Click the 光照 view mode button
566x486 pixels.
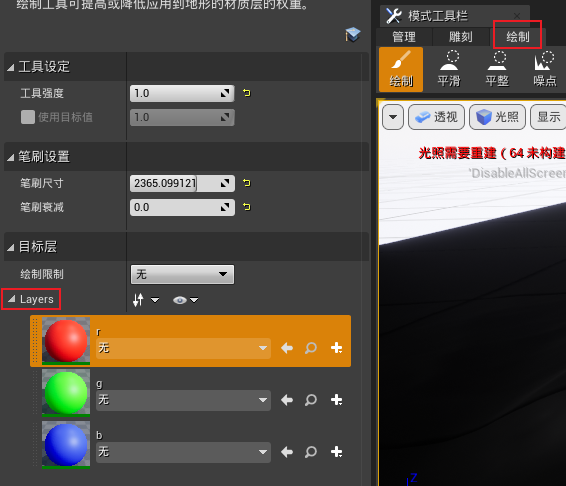point(497,117)
